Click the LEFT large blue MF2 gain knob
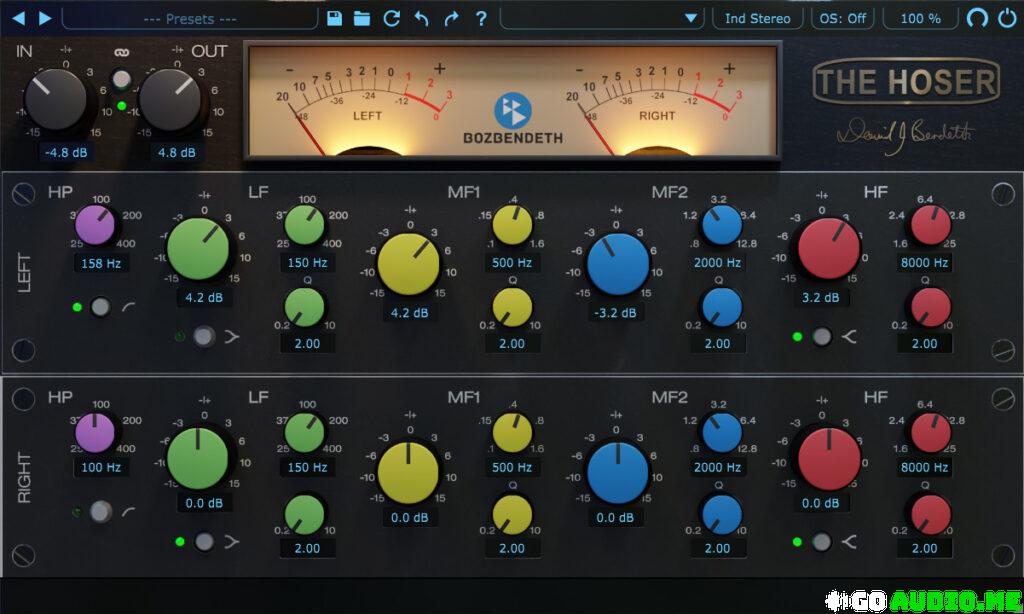The image size is (1024, 614). (x=618, y=265)
